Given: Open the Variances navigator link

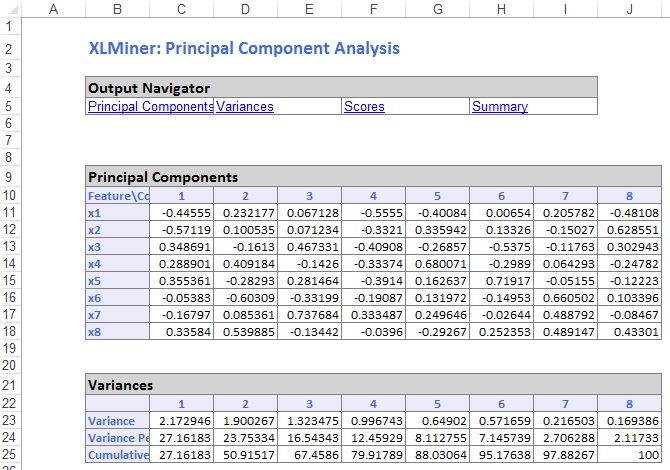Looking at the screenshot, I should (245, 107).
